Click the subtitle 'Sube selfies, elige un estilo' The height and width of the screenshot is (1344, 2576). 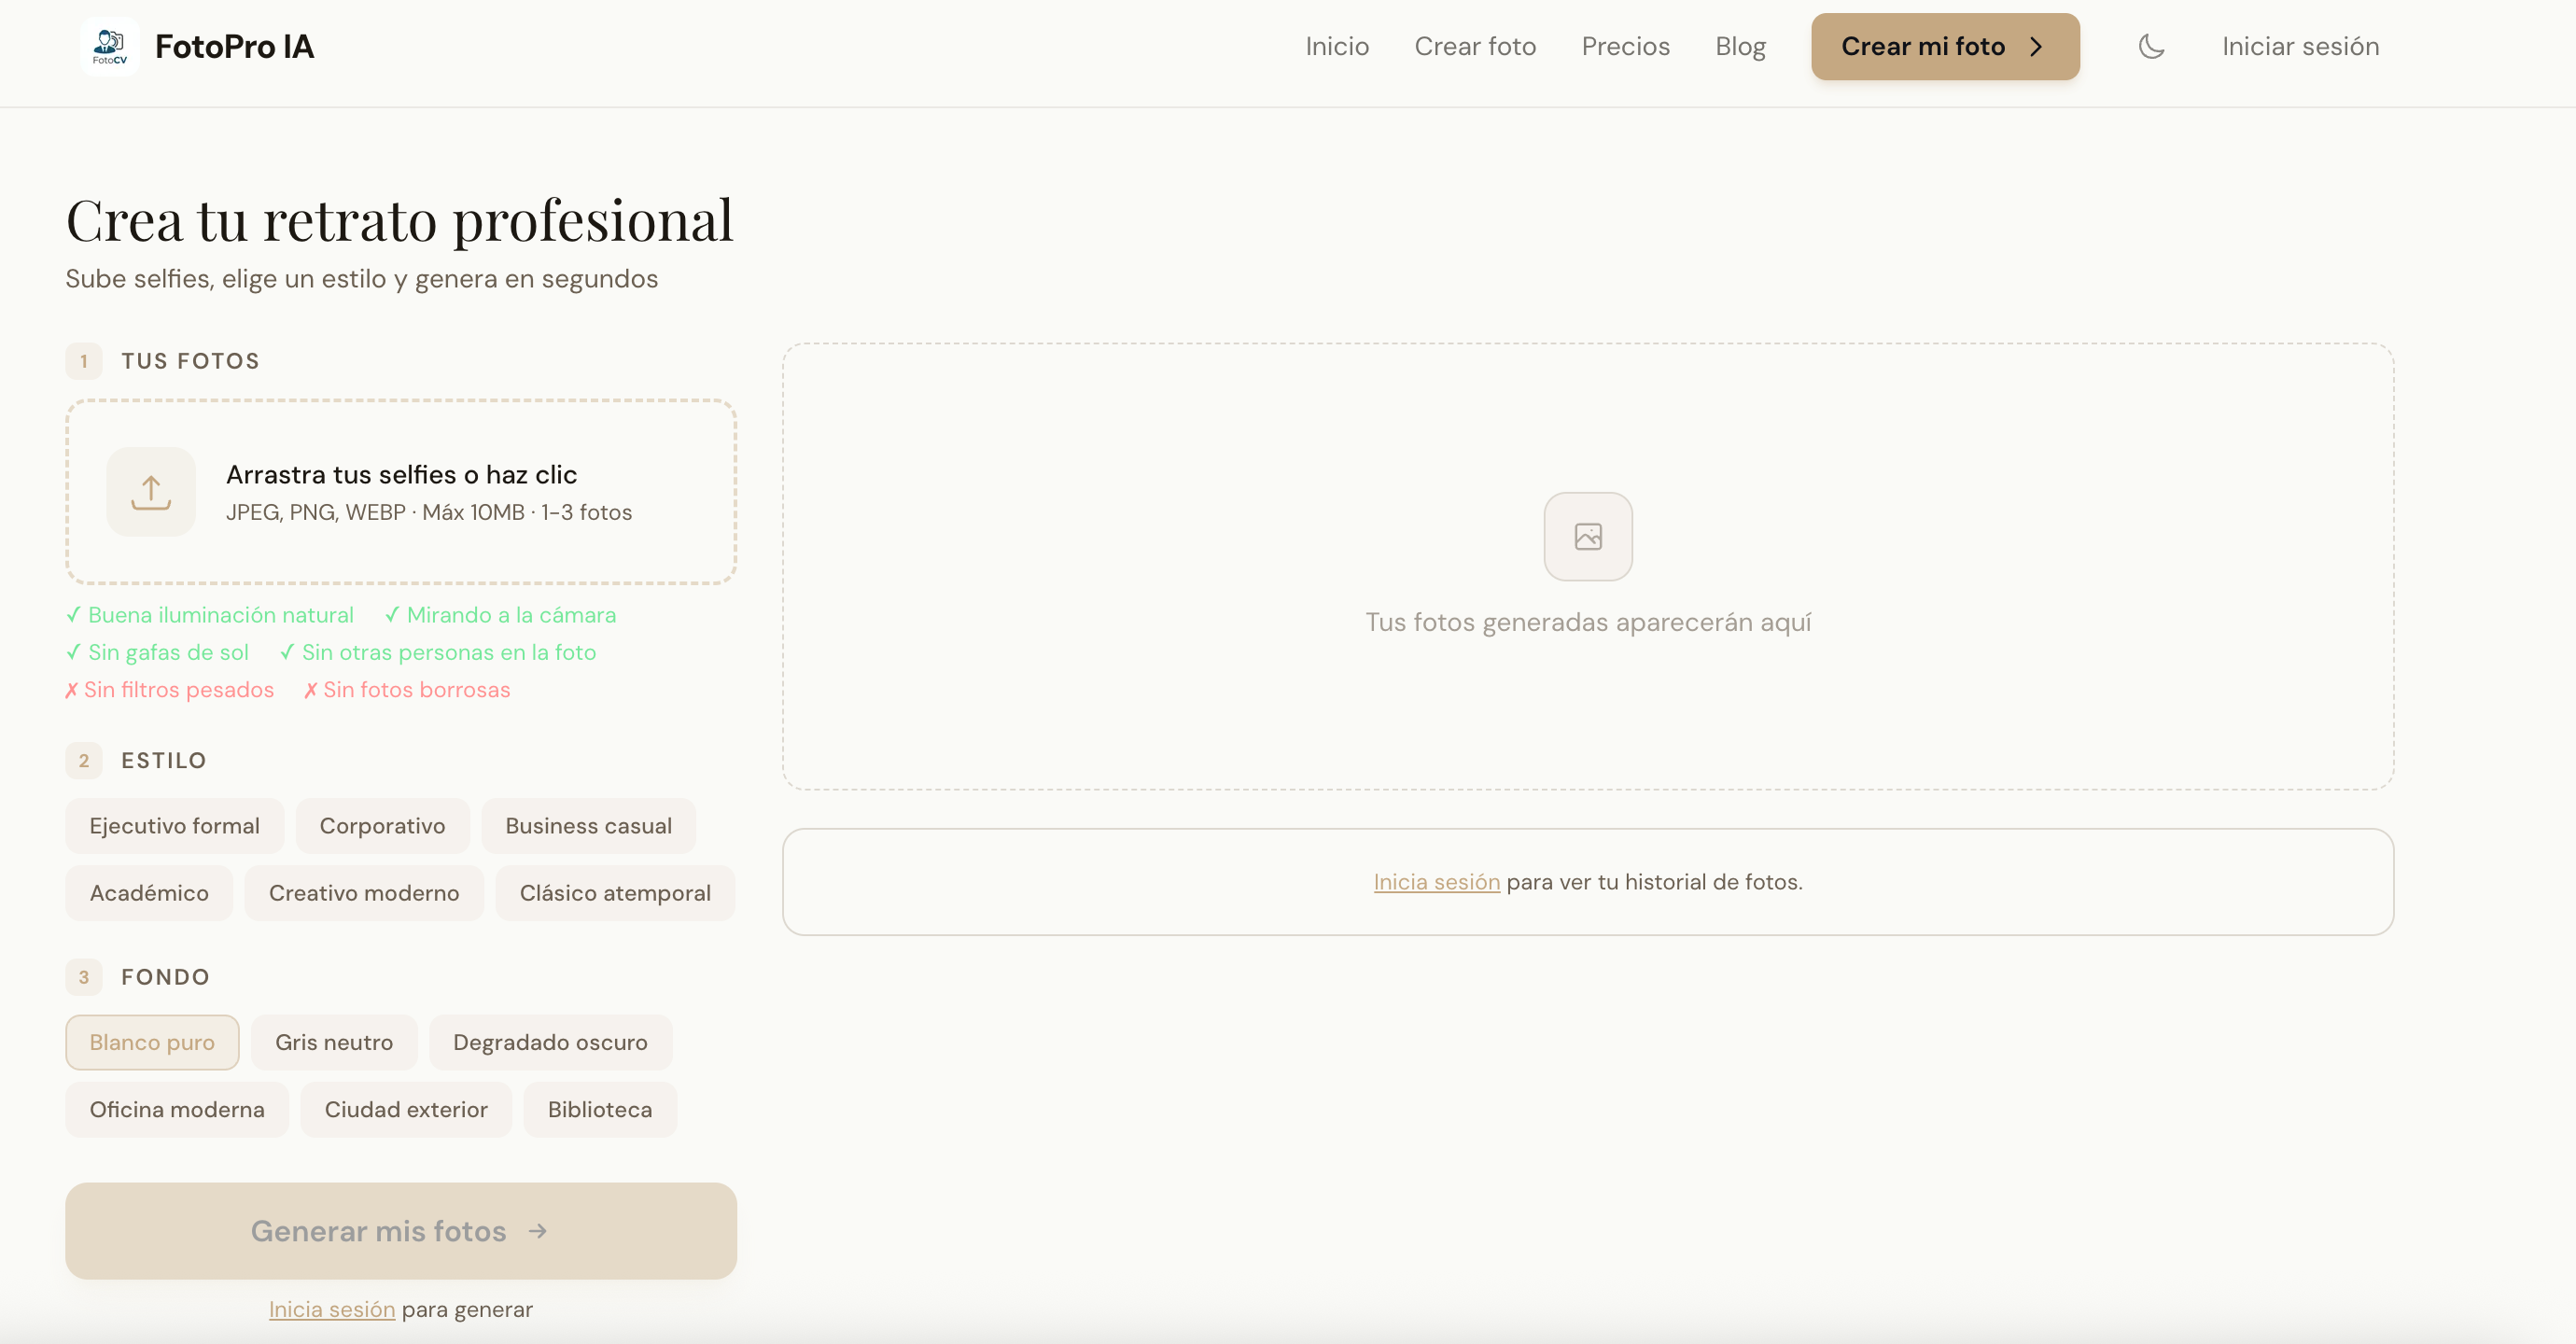[226, 279]
